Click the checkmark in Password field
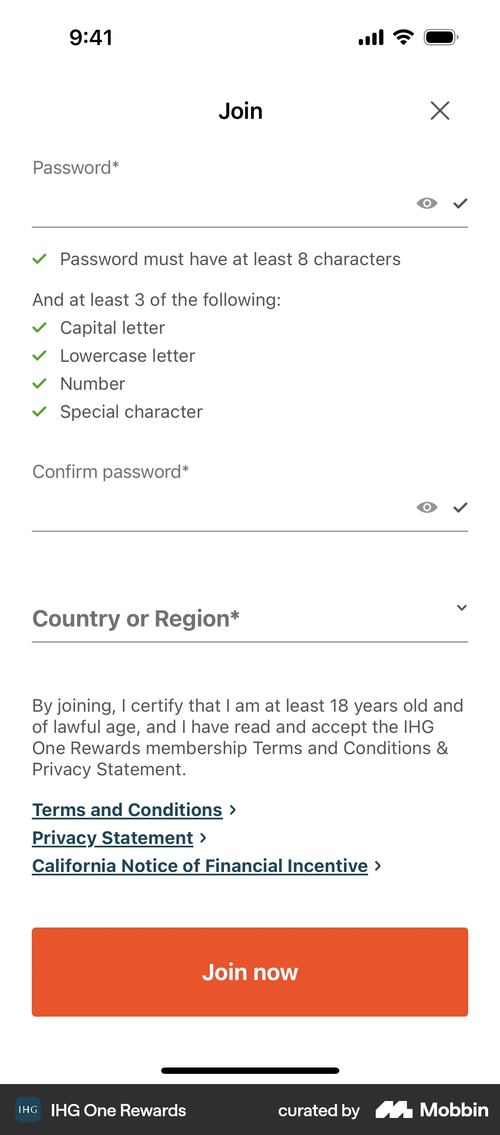 (461, 203)
